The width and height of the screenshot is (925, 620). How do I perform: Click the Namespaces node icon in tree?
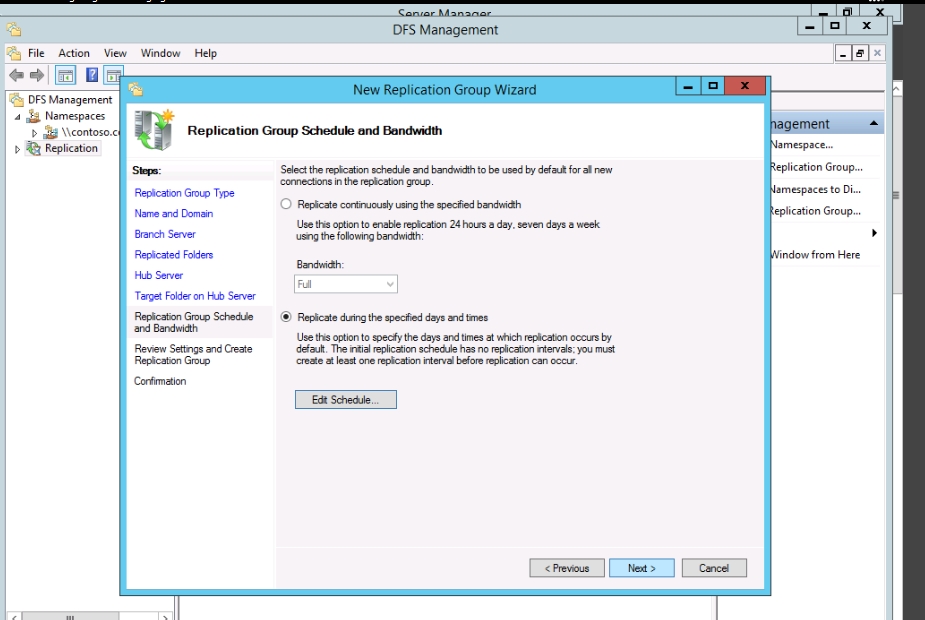[x=34, y=116]
